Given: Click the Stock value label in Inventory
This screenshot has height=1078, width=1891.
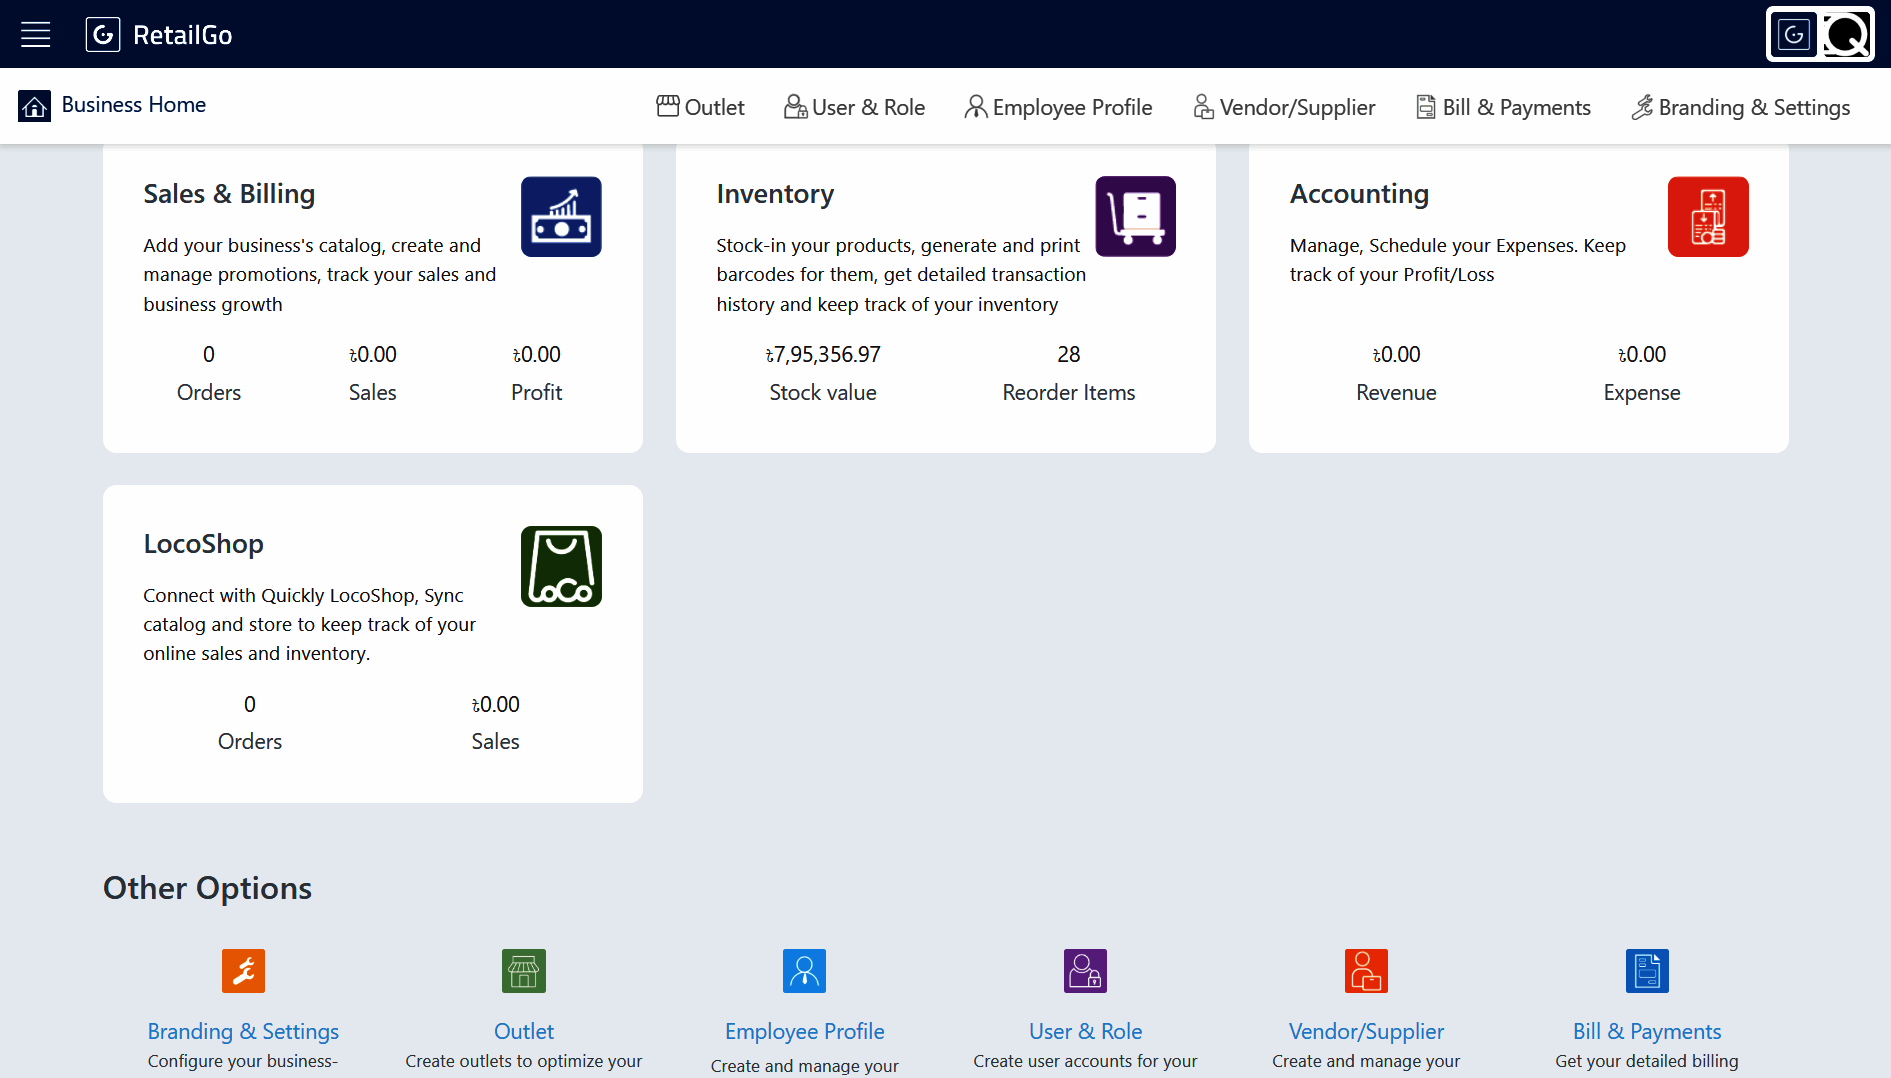Looking at the screenshot, I should tap(823, 393).
